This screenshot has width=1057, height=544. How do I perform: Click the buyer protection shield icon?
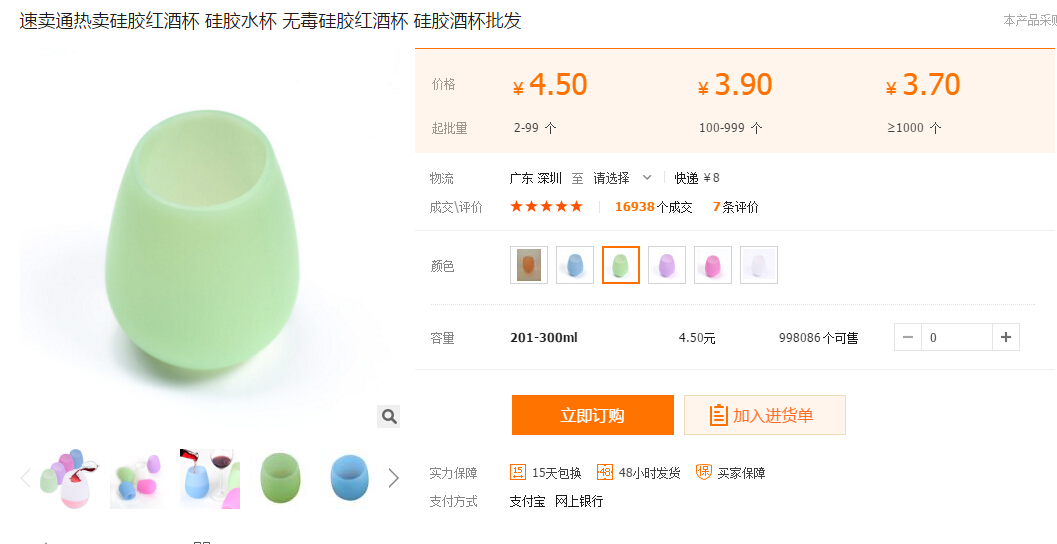(x=703, y=472)
